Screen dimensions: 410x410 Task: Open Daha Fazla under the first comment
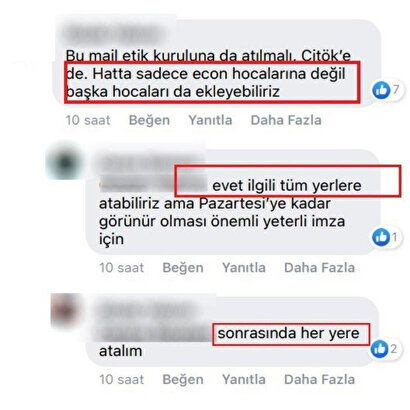(x=286, y=120)
